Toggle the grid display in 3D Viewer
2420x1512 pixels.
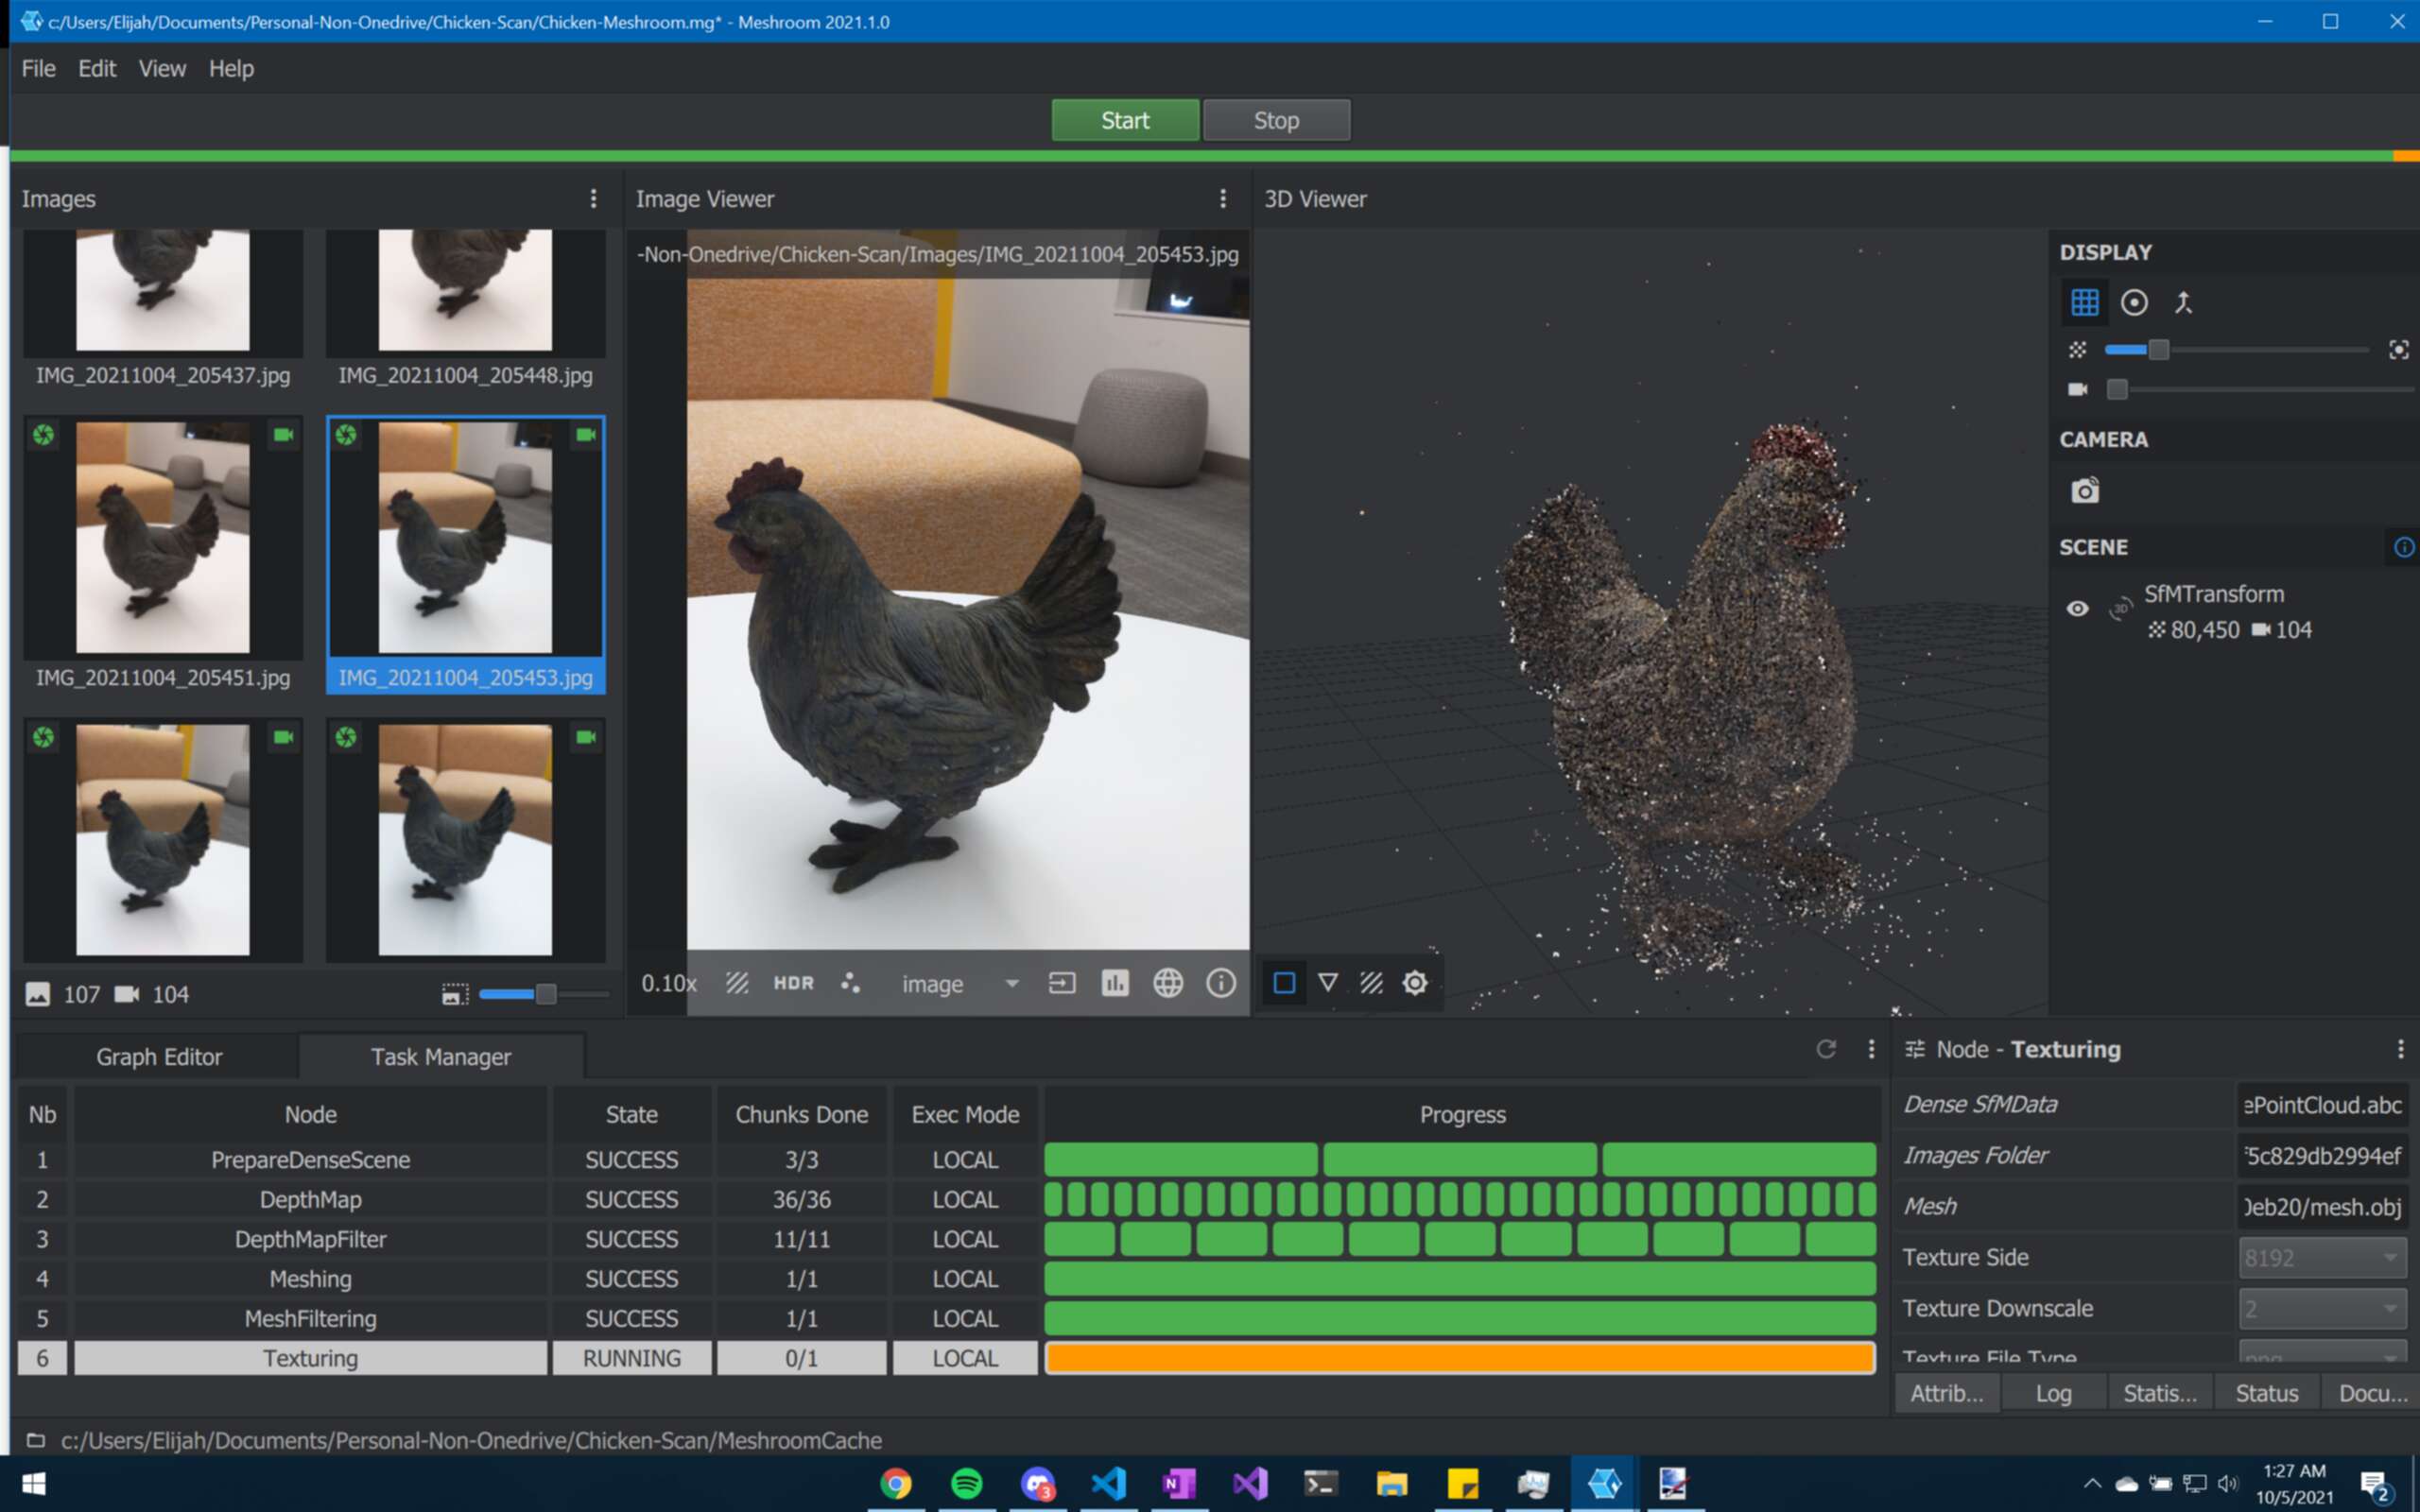[2085, 302]
